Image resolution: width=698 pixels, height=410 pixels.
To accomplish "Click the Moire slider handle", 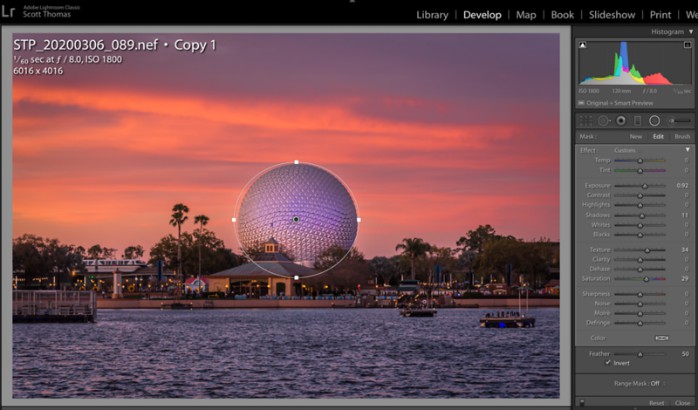I will (x=640, y=313).
